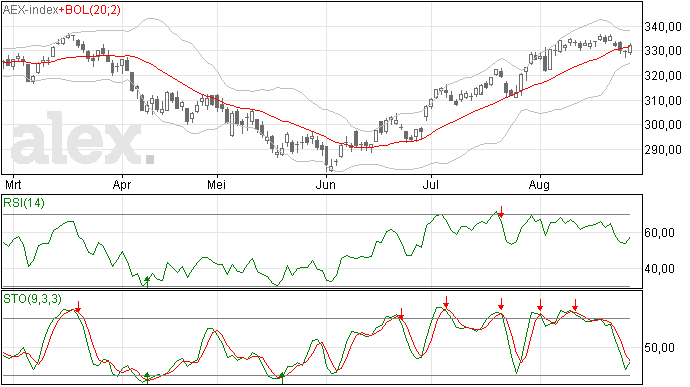This screenshot has height=387, width=690.
Task: Click the red sell arrow on RSI panel
Action: pos(501,211)
